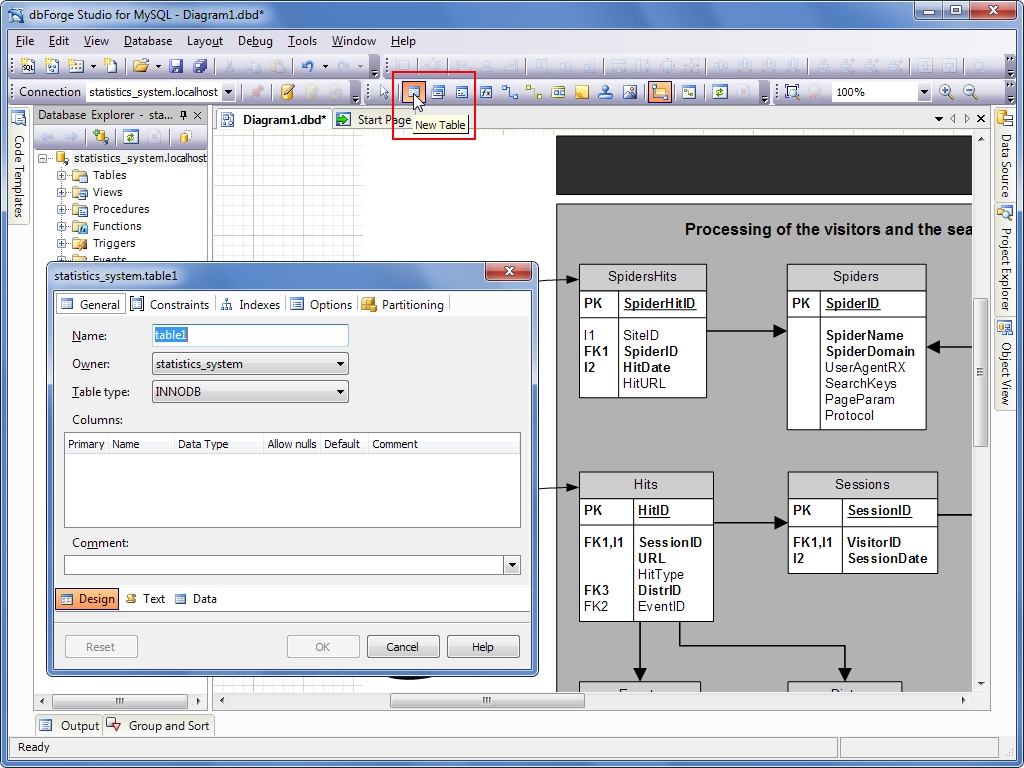
Task: Save the diagram with the floppy disk icon
Action: [x=176, y=66]
